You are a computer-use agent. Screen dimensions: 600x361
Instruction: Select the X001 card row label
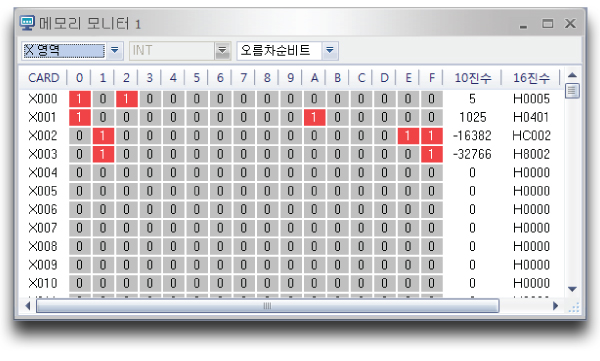(43, 117)
